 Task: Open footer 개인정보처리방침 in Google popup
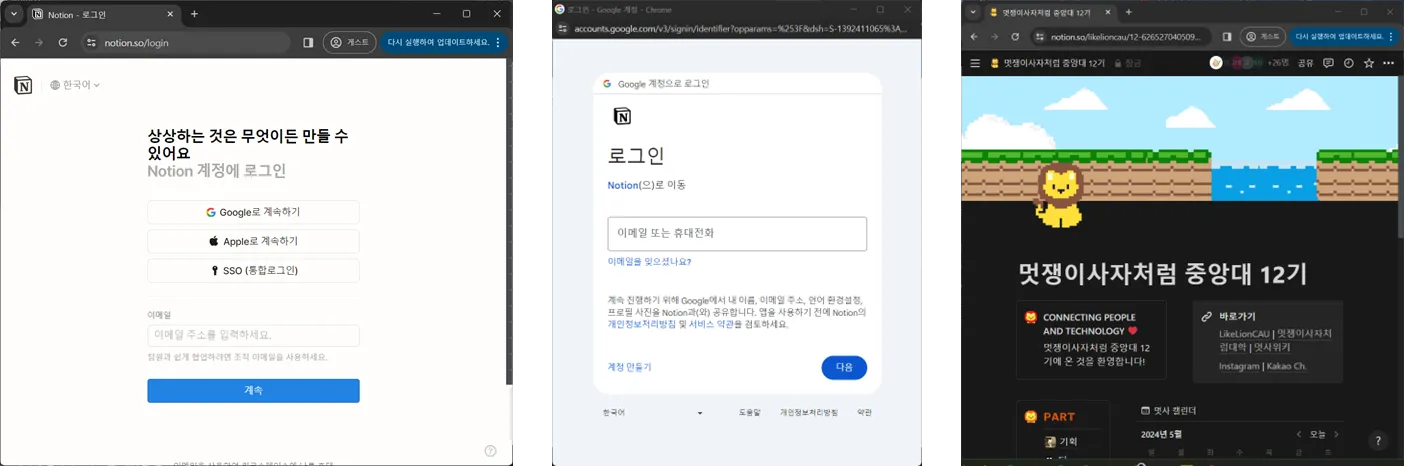point(809,412)
